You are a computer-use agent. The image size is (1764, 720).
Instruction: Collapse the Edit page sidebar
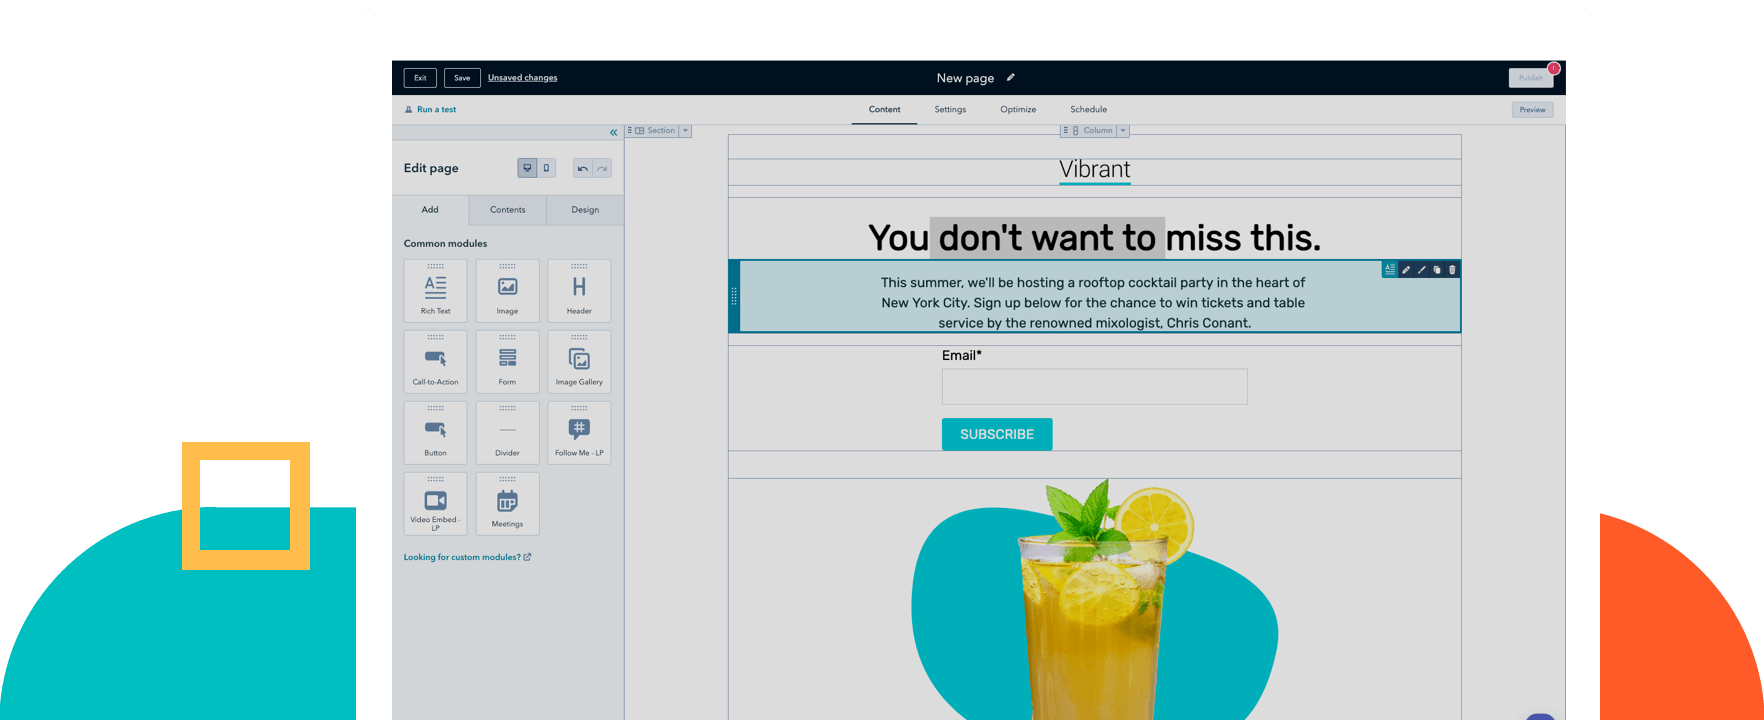[x=613, y=132]
